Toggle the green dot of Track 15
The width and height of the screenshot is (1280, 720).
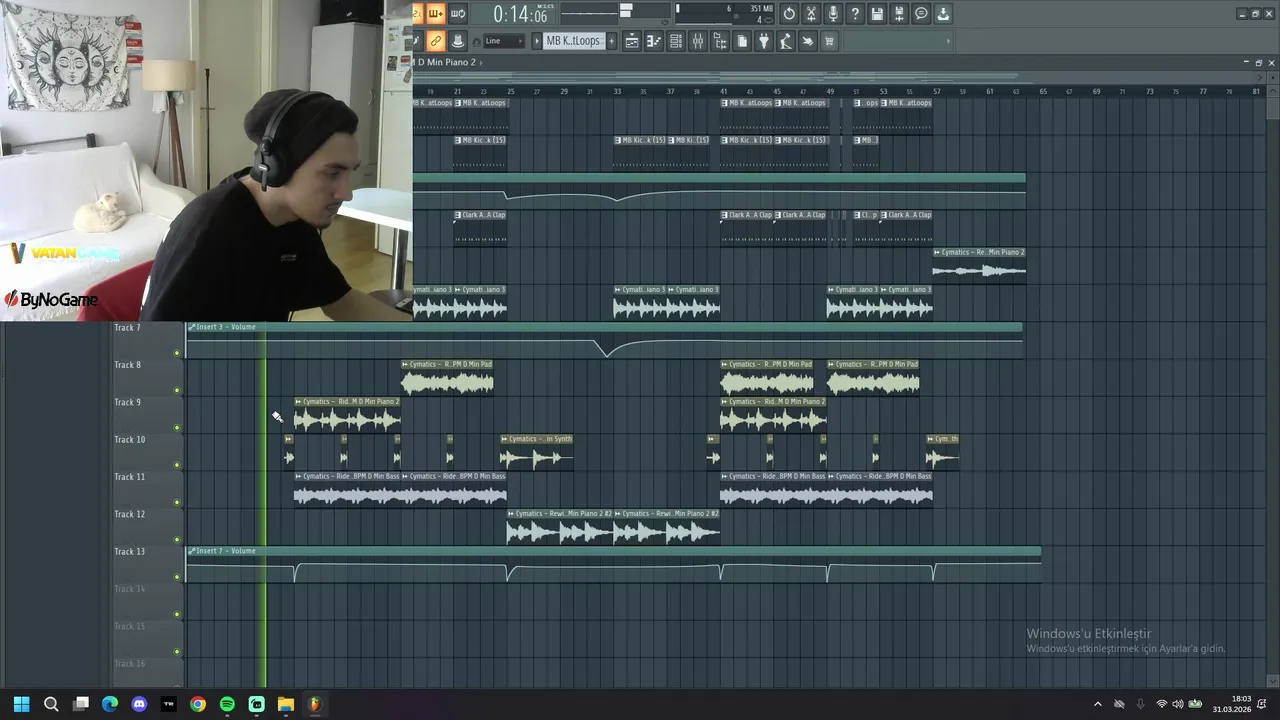point(177,652)
